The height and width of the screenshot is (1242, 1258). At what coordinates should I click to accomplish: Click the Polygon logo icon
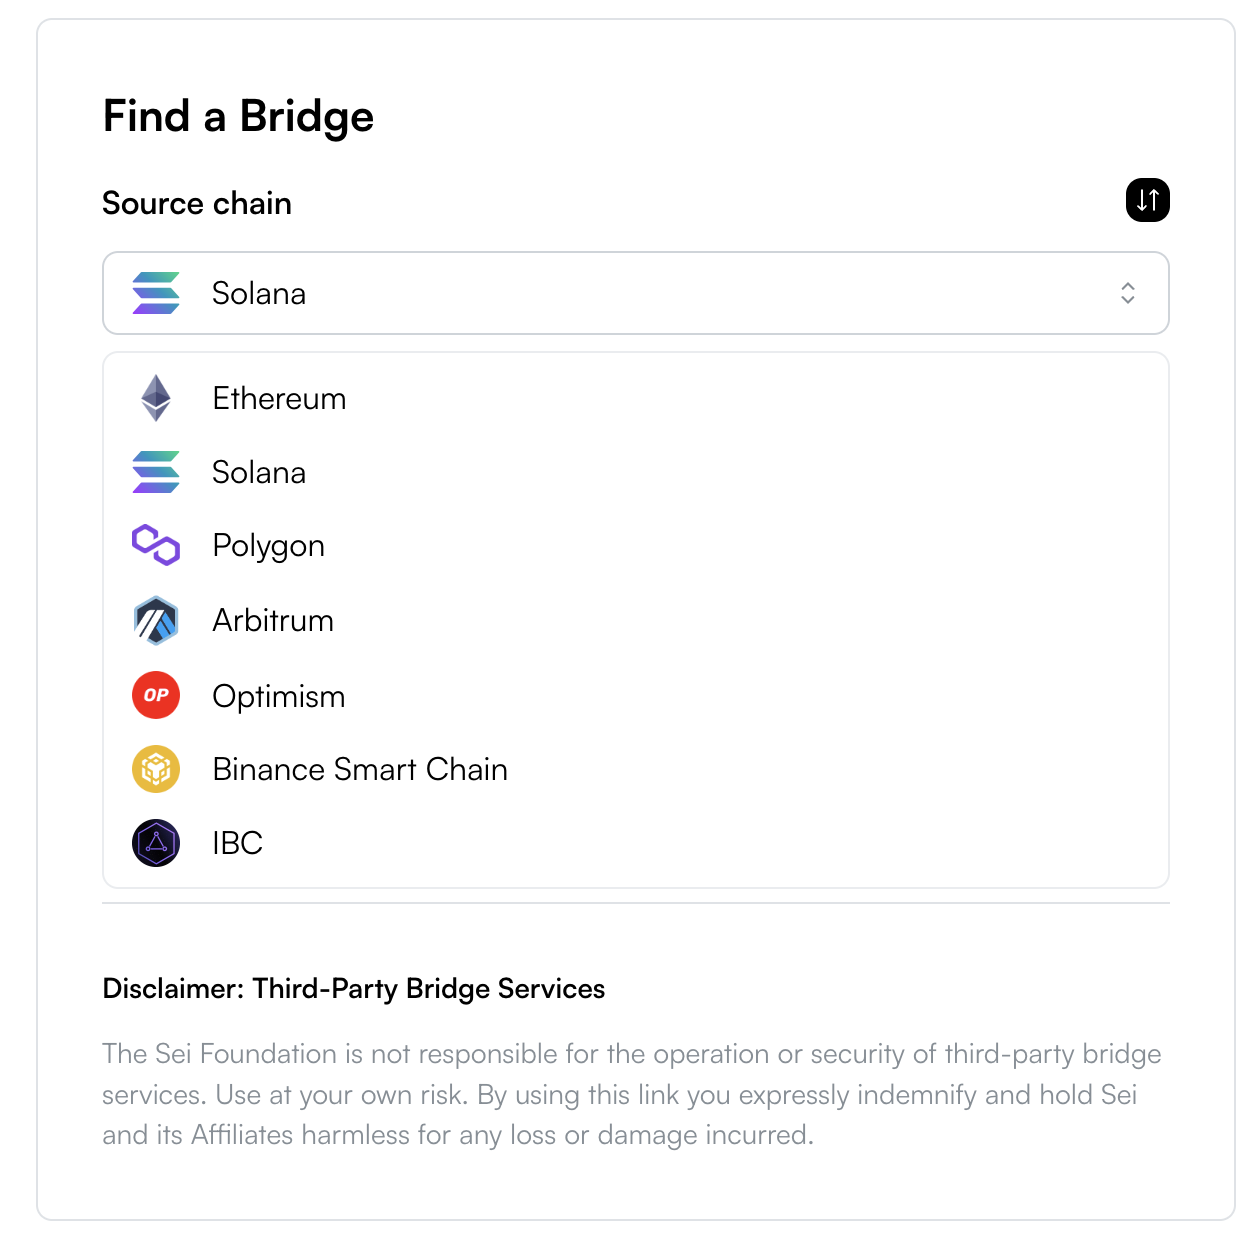(156, 545)
